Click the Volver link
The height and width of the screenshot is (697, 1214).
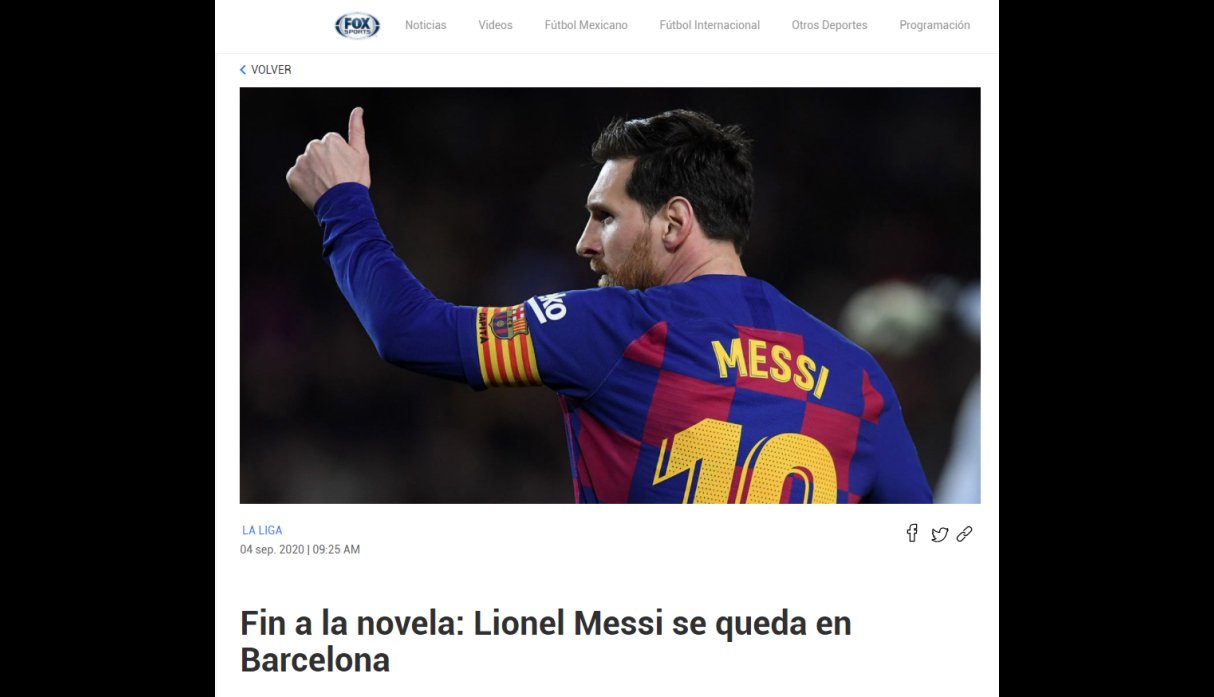coord(271,70)
